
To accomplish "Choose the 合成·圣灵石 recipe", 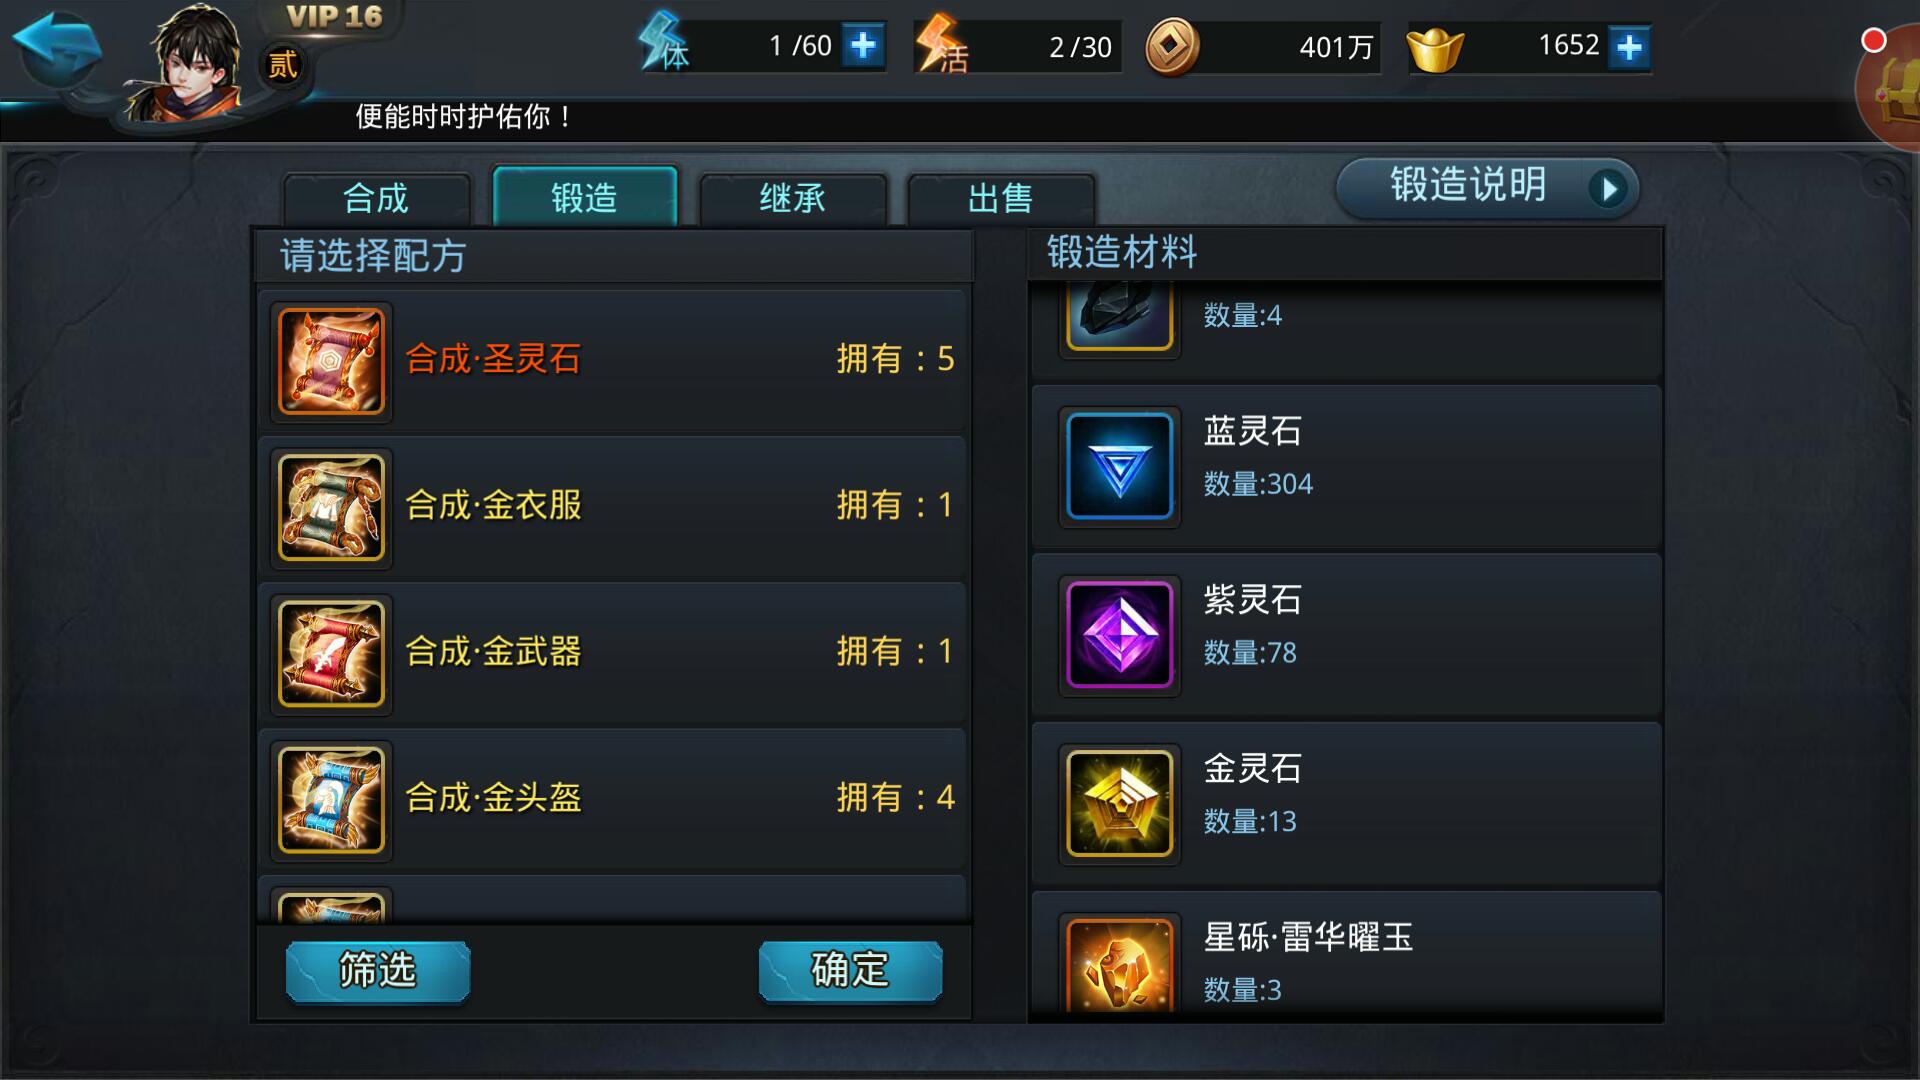I will point(612,360).
